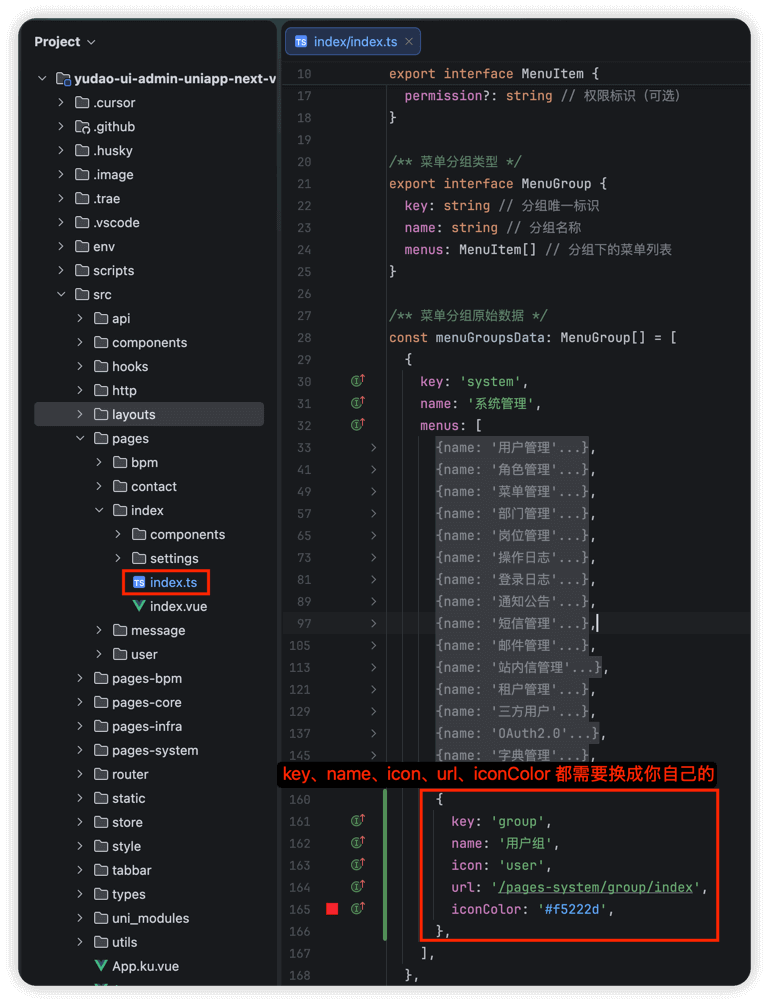Image resolution: width=769 pixels, height=1004 pixels.
Task: Expand the pages-system folder
Action: pyautogui.click(x=80, y=750)
